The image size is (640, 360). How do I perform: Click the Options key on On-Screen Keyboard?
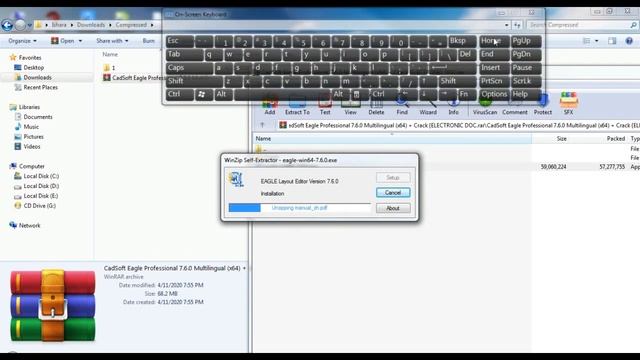pos(494,94)
